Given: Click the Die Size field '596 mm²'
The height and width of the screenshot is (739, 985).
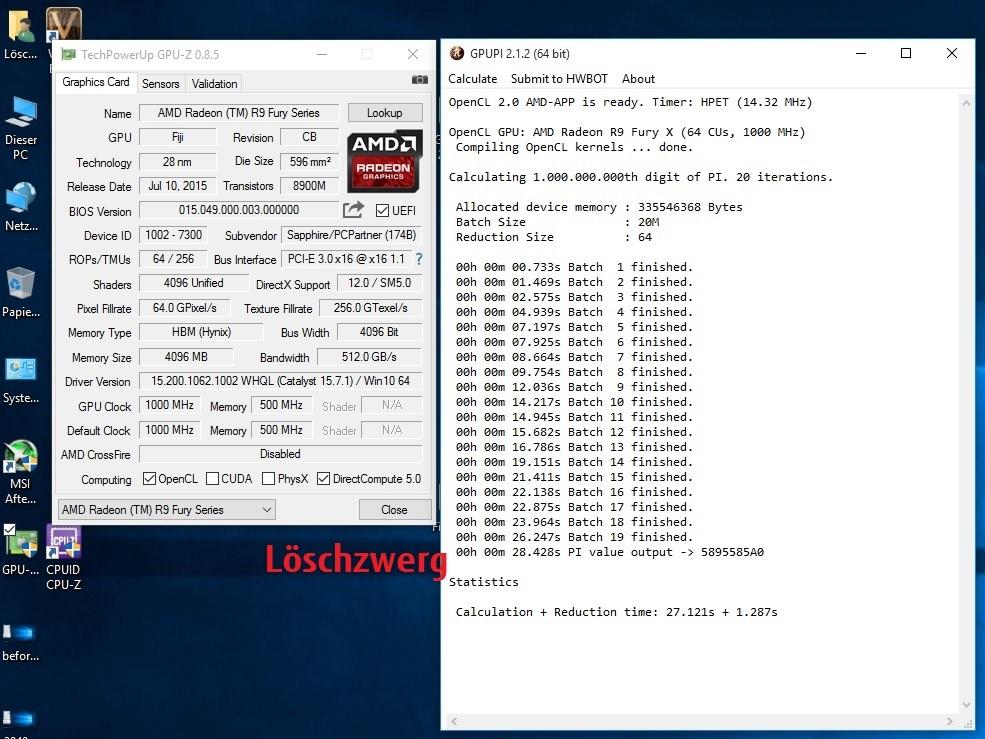Looking at the screenshot, I should pyautogui.click(x=310, y=161).
